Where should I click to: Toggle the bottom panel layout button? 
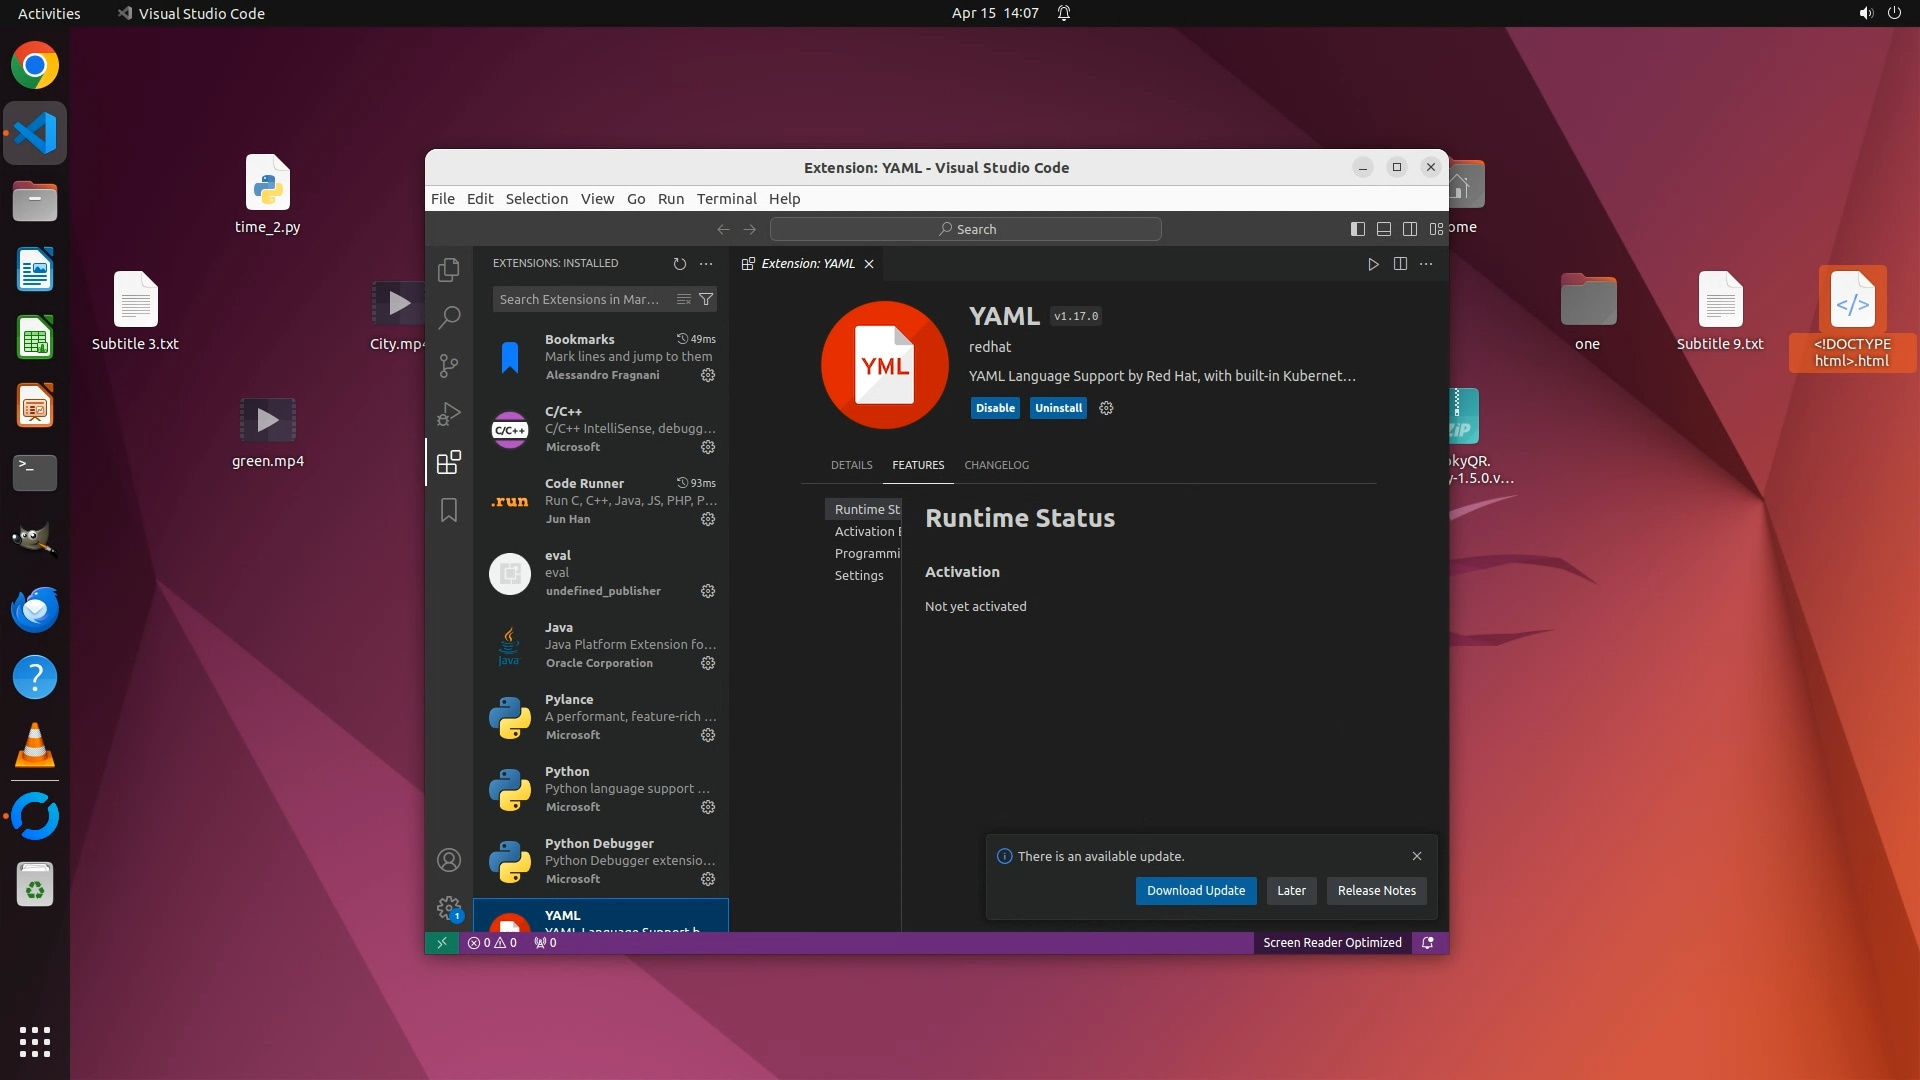point(1384,229)
